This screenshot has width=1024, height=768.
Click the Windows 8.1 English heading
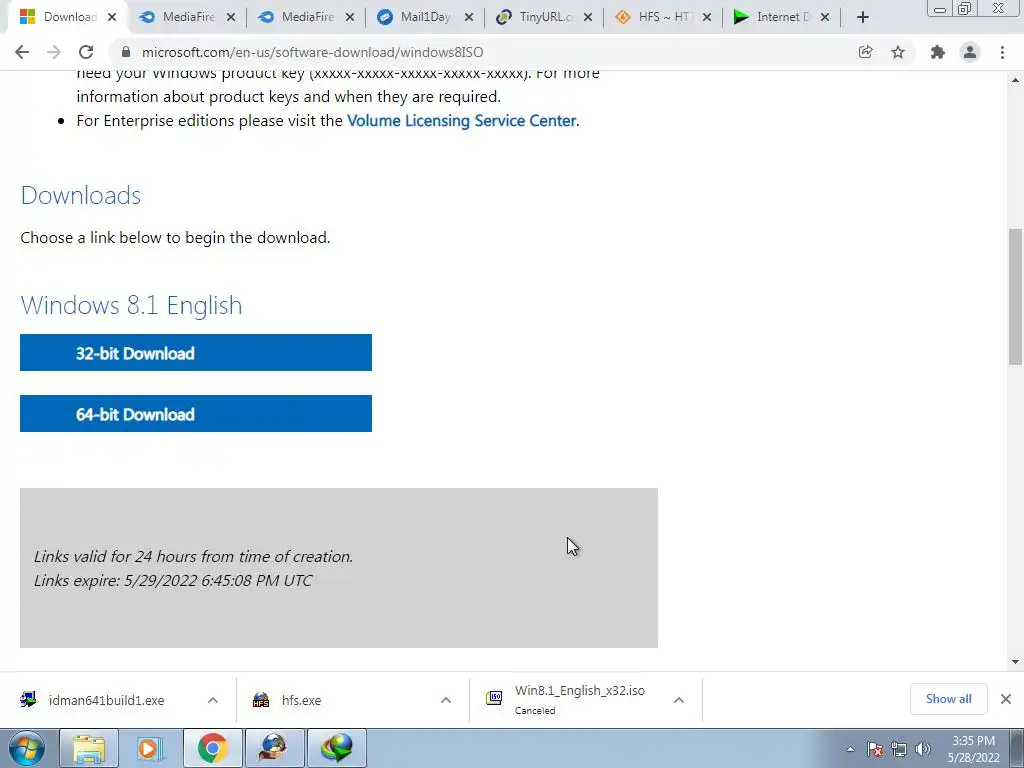(131, 306)
